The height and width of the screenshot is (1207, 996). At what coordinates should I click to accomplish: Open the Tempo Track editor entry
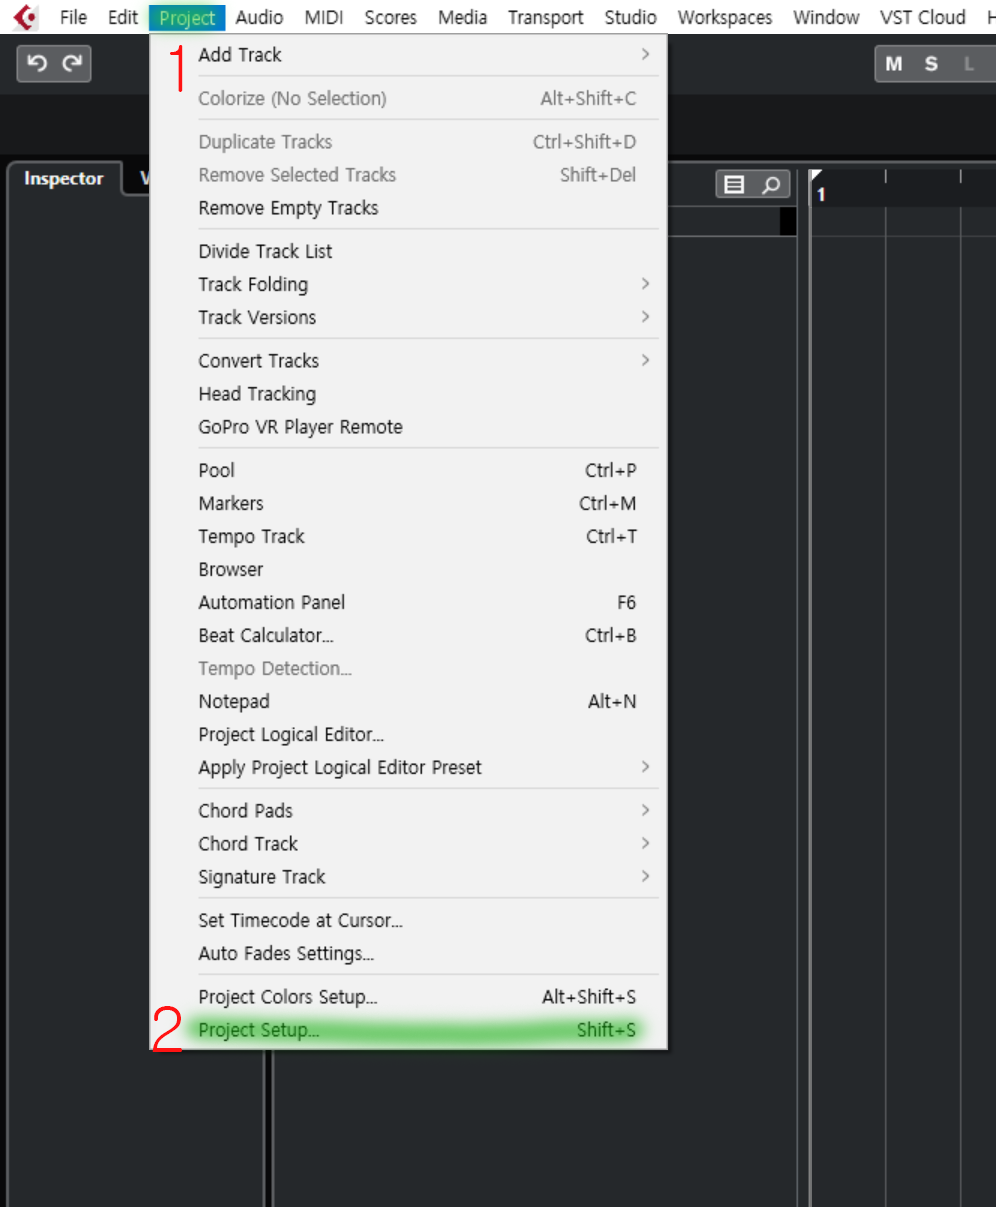pyautogui.click(x=409, y=536)
